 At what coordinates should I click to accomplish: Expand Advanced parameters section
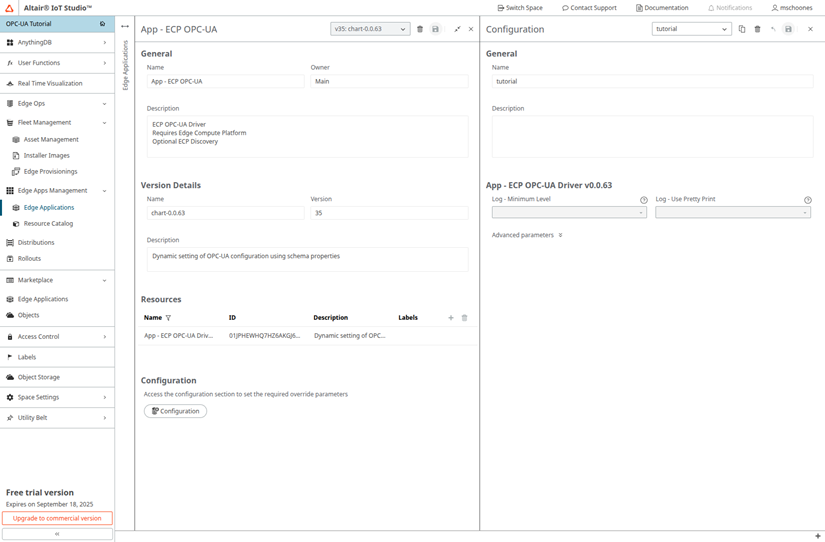(x=527, y=235)
